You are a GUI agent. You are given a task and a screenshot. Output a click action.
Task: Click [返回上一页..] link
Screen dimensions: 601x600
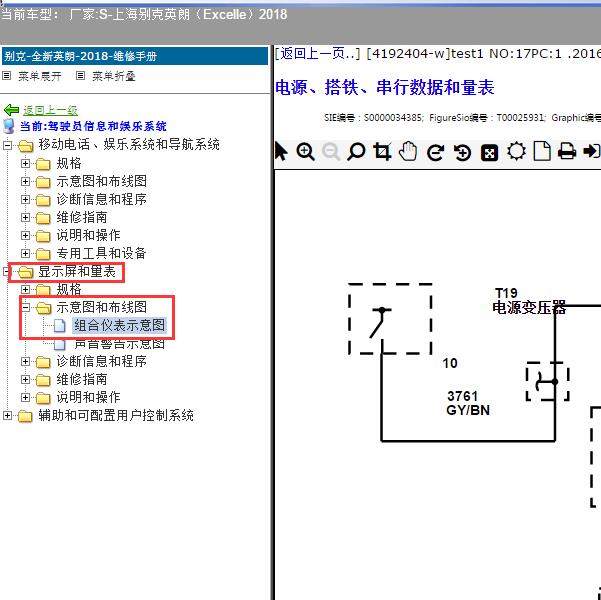pyautogui.click(x=318, y=53)
